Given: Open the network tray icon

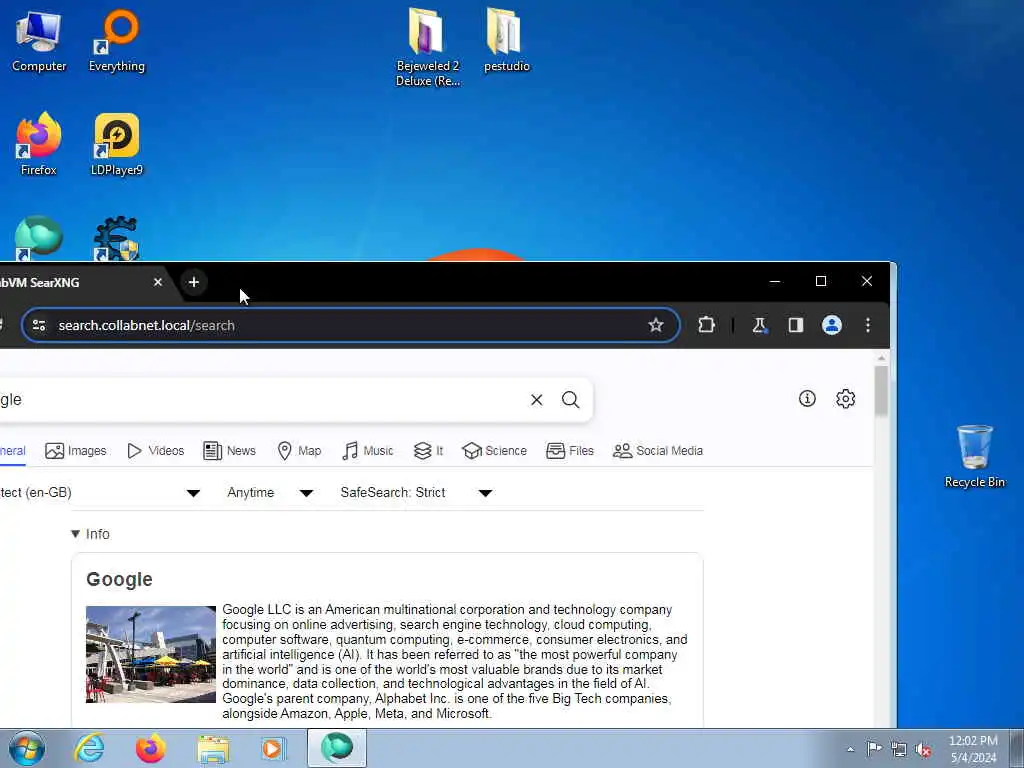Looking at the screenshot, I should [899, 749].
